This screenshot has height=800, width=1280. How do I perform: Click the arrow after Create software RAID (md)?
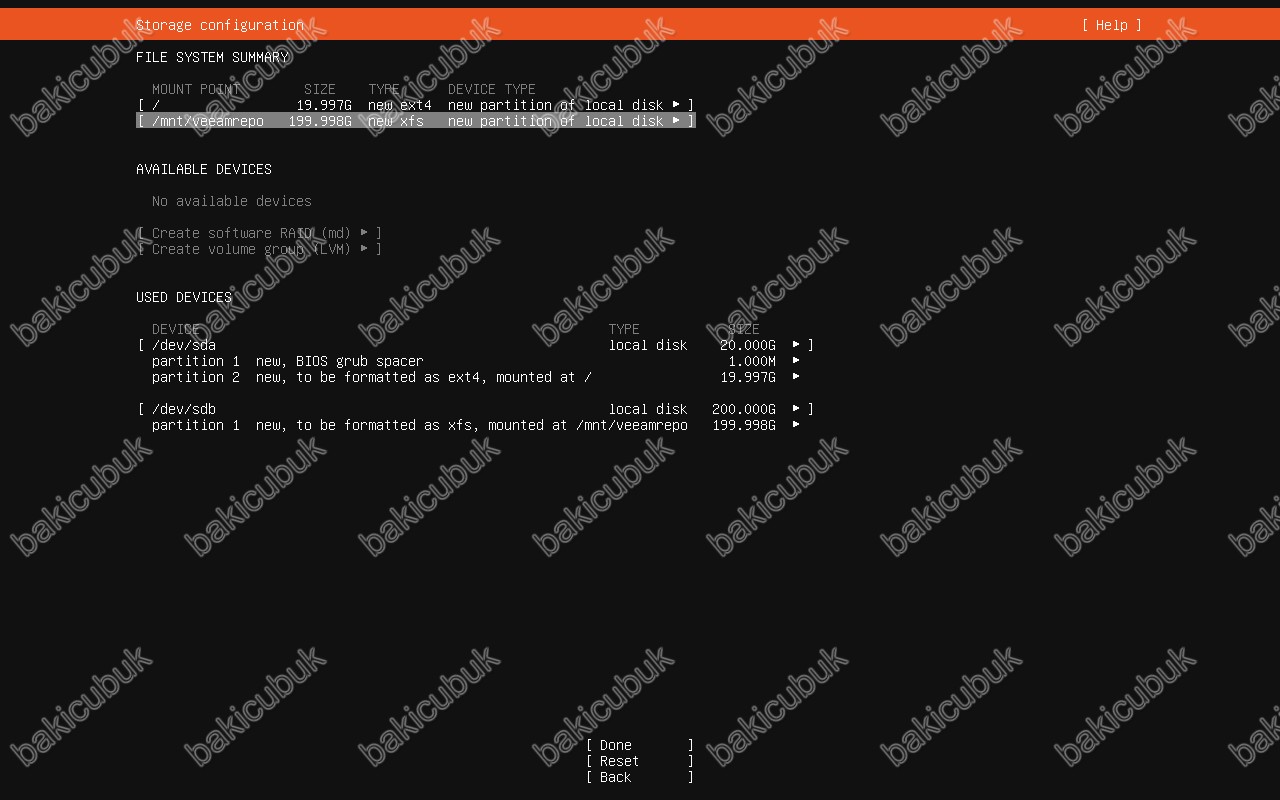(x=364, y=233)
